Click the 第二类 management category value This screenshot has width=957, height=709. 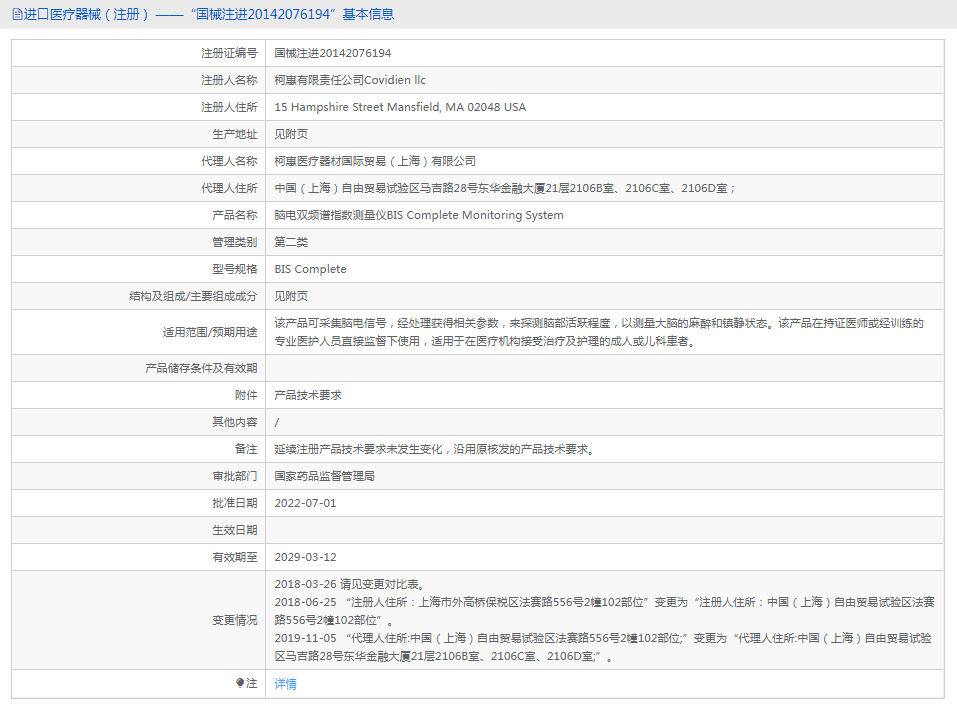click(291, 242)
